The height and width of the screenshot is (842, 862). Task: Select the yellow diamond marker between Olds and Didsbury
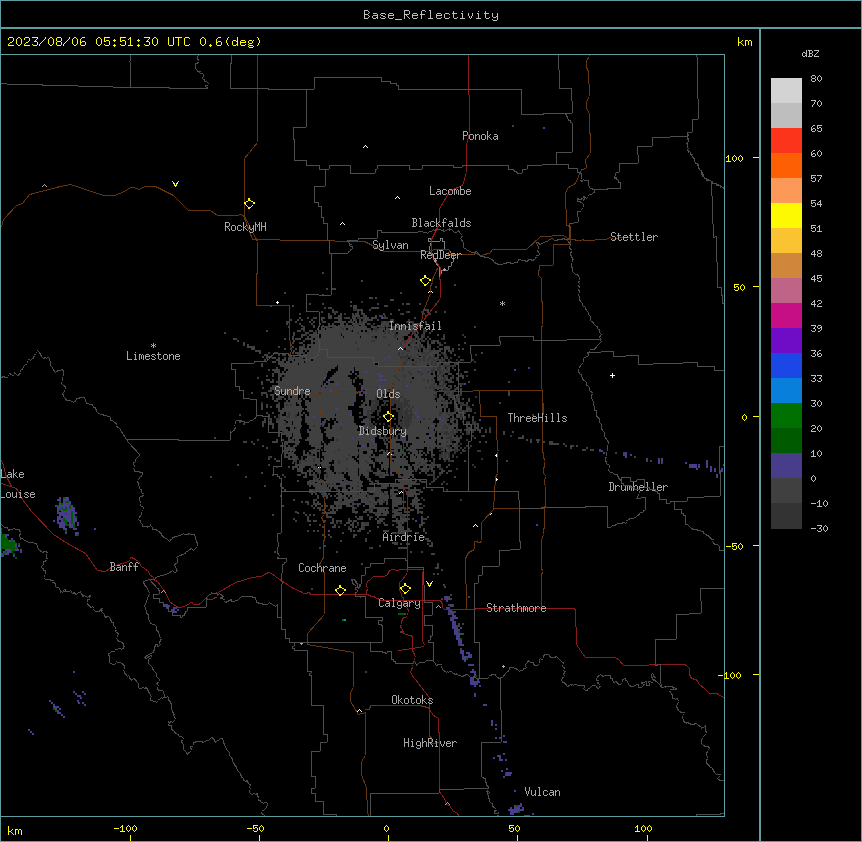click(388, 417)
